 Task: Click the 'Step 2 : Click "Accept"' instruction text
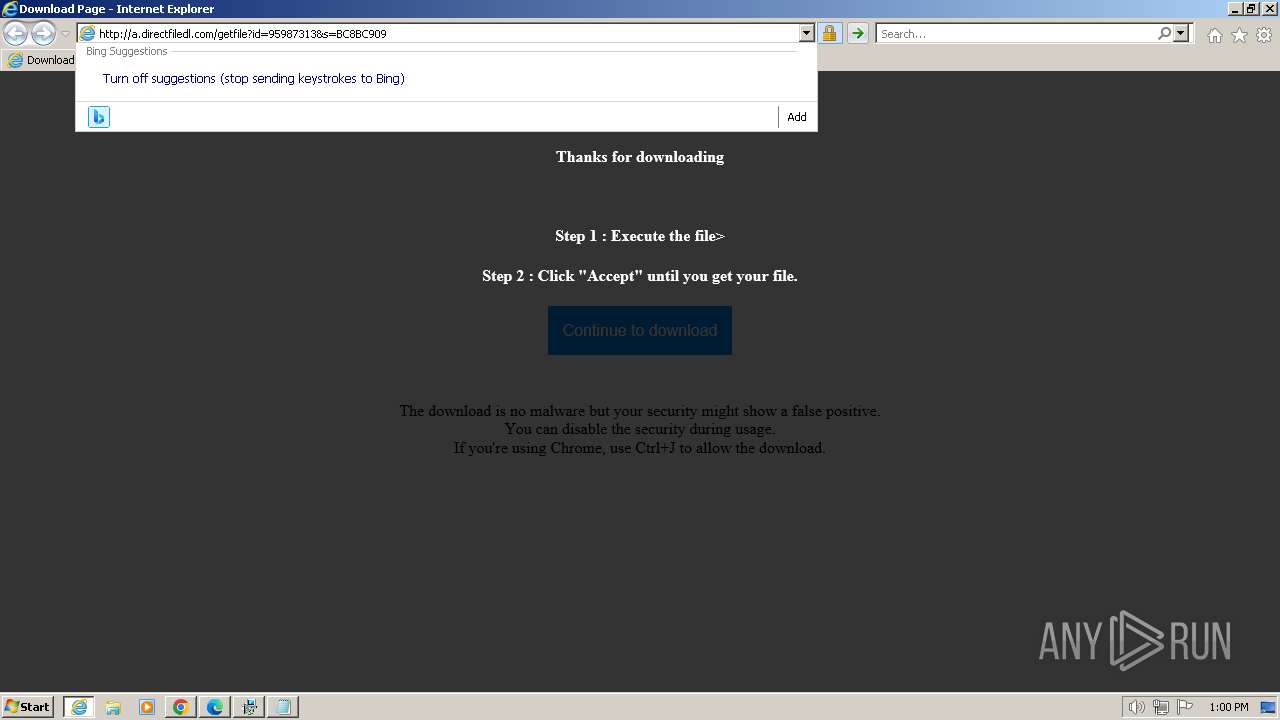tap(640, 276)
